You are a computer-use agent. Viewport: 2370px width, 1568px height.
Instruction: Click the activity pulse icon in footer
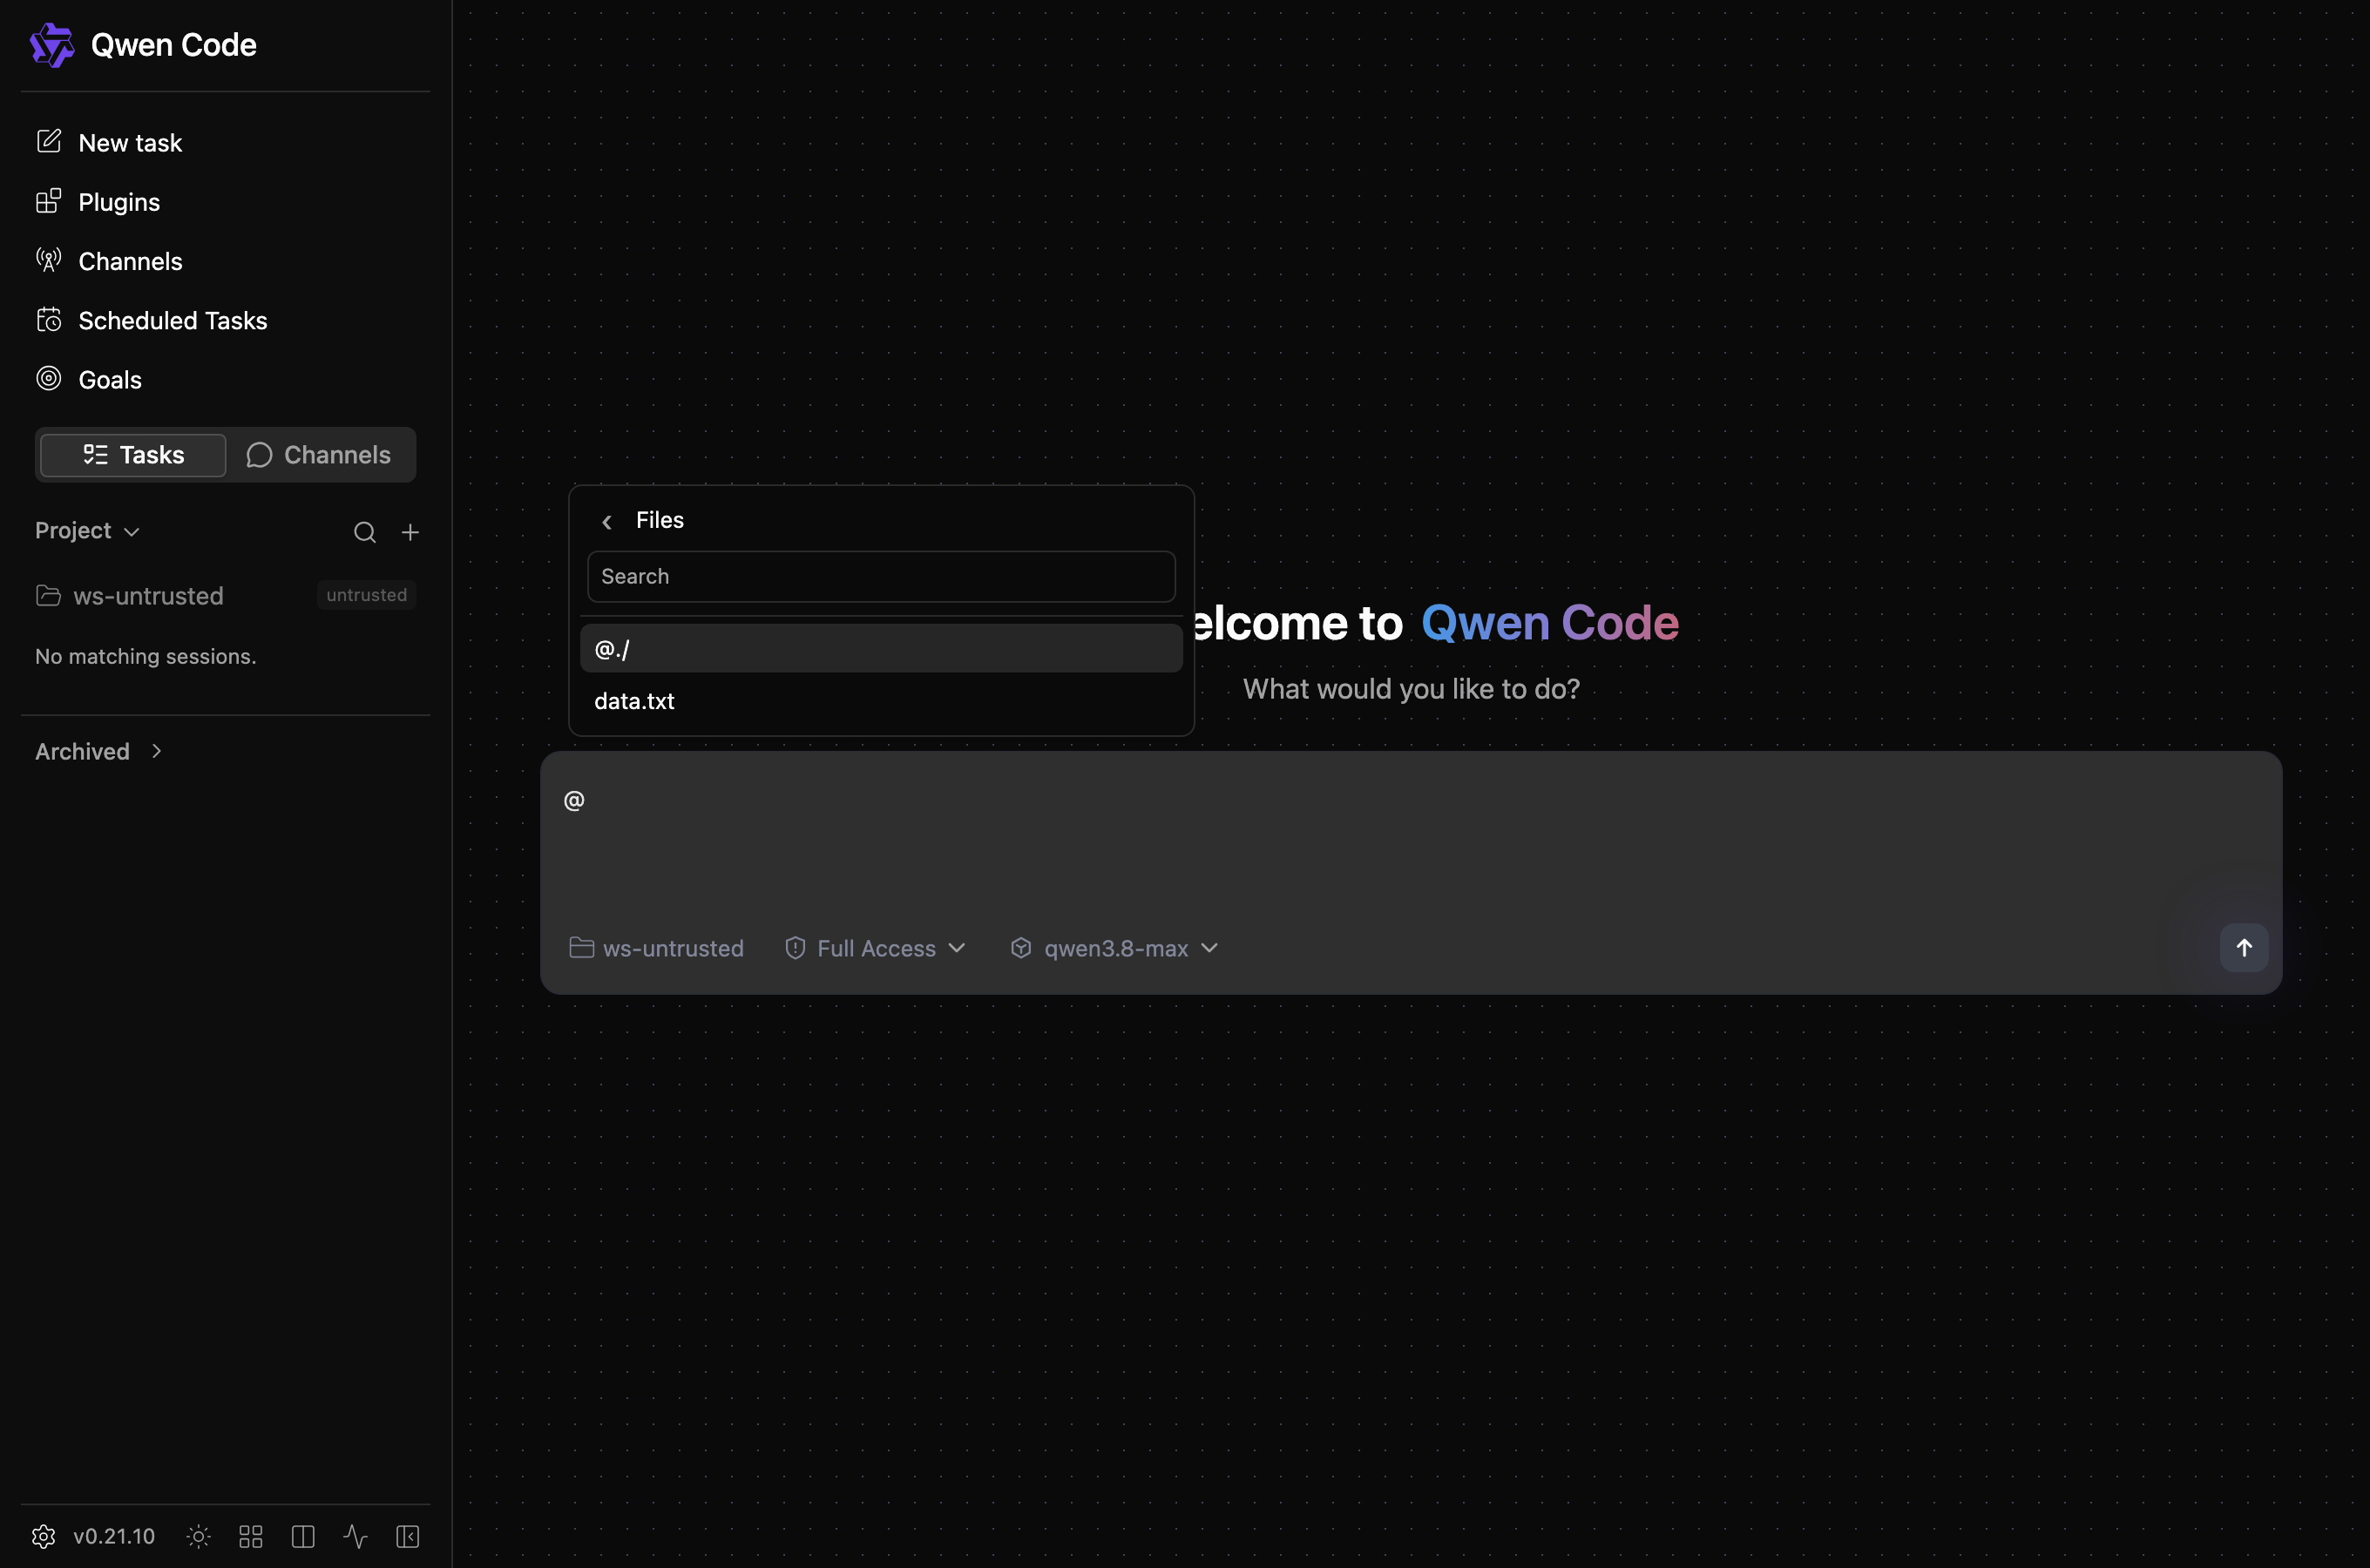click(x=355, y=1537)
